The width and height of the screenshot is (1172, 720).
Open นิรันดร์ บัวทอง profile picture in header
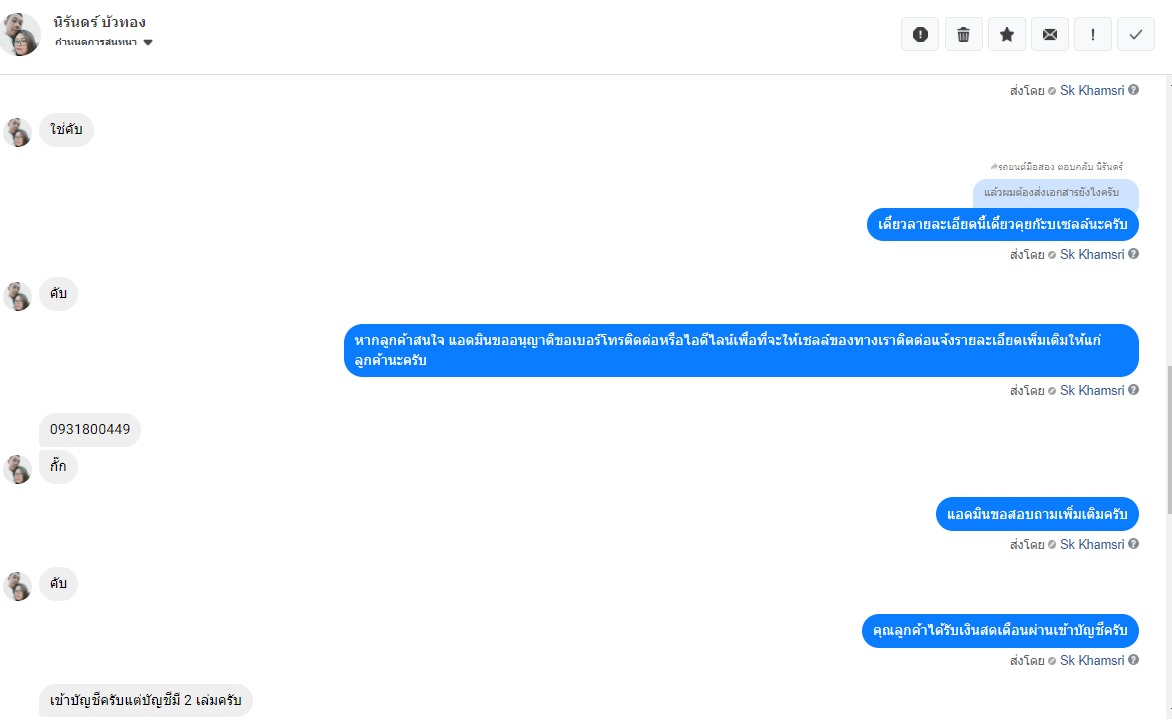(x=19, y=34)
